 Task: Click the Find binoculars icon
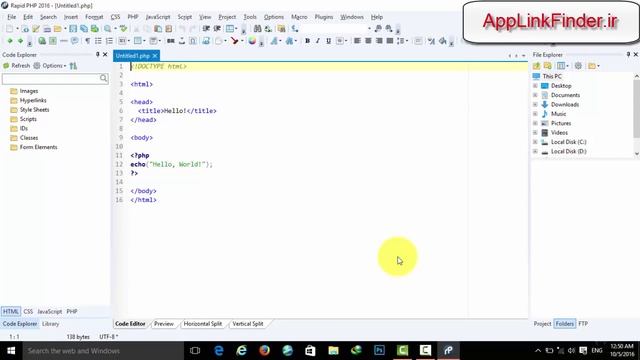[257, 29]
